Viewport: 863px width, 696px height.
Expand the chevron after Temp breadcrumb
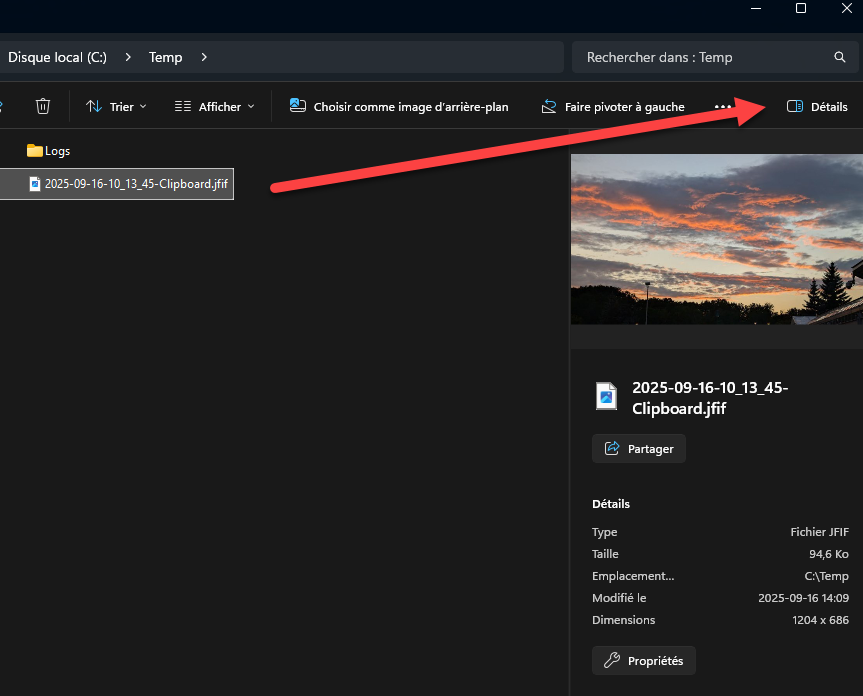tap(204, 57)
